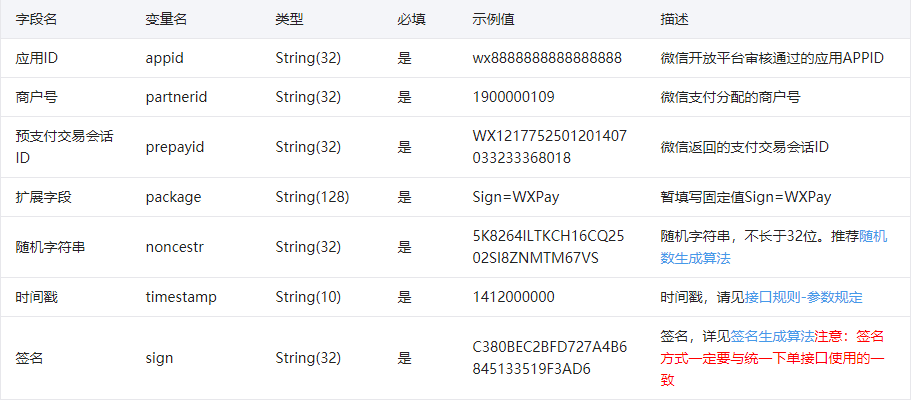Select the String(128) type cell

click(x=312, y=197)
